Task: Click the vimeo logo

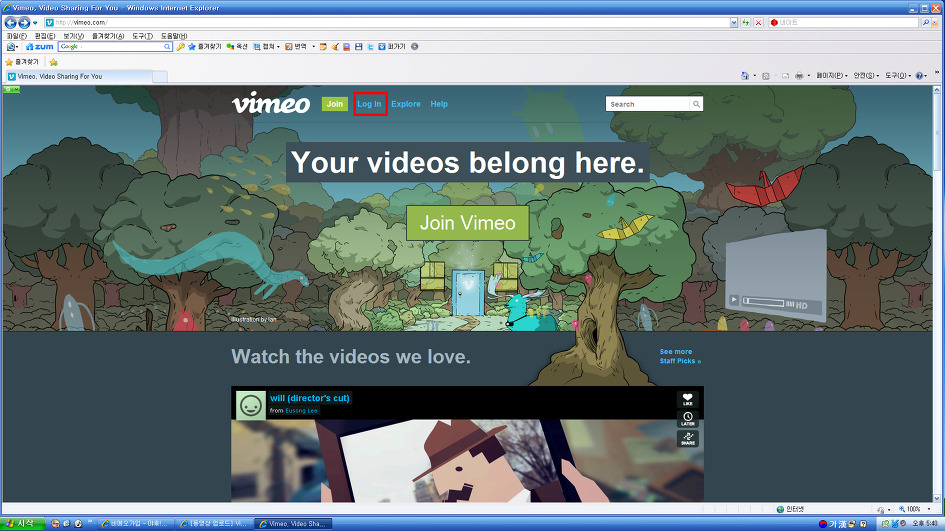Action: [271, 103]
